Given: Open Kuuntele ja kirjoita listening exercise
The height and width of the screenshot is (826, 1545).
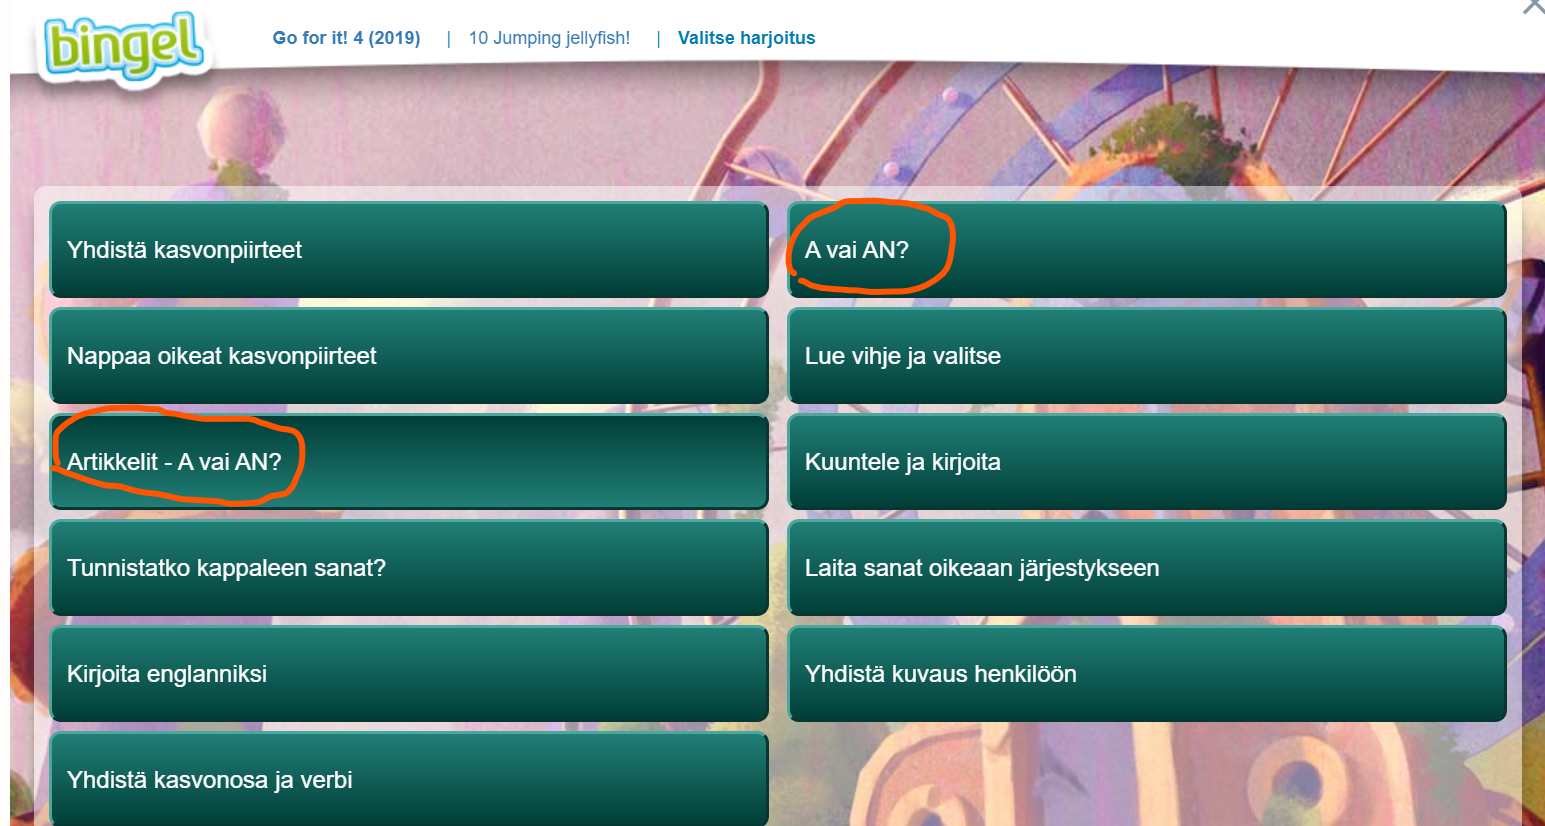Looking at the screenshot, I should tap(1146, 462).
